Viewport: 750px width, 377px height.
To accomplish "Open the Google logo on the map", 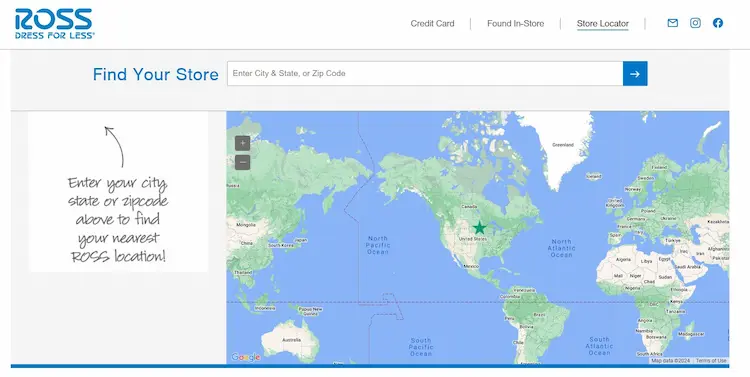I will [x=246, y=357].
